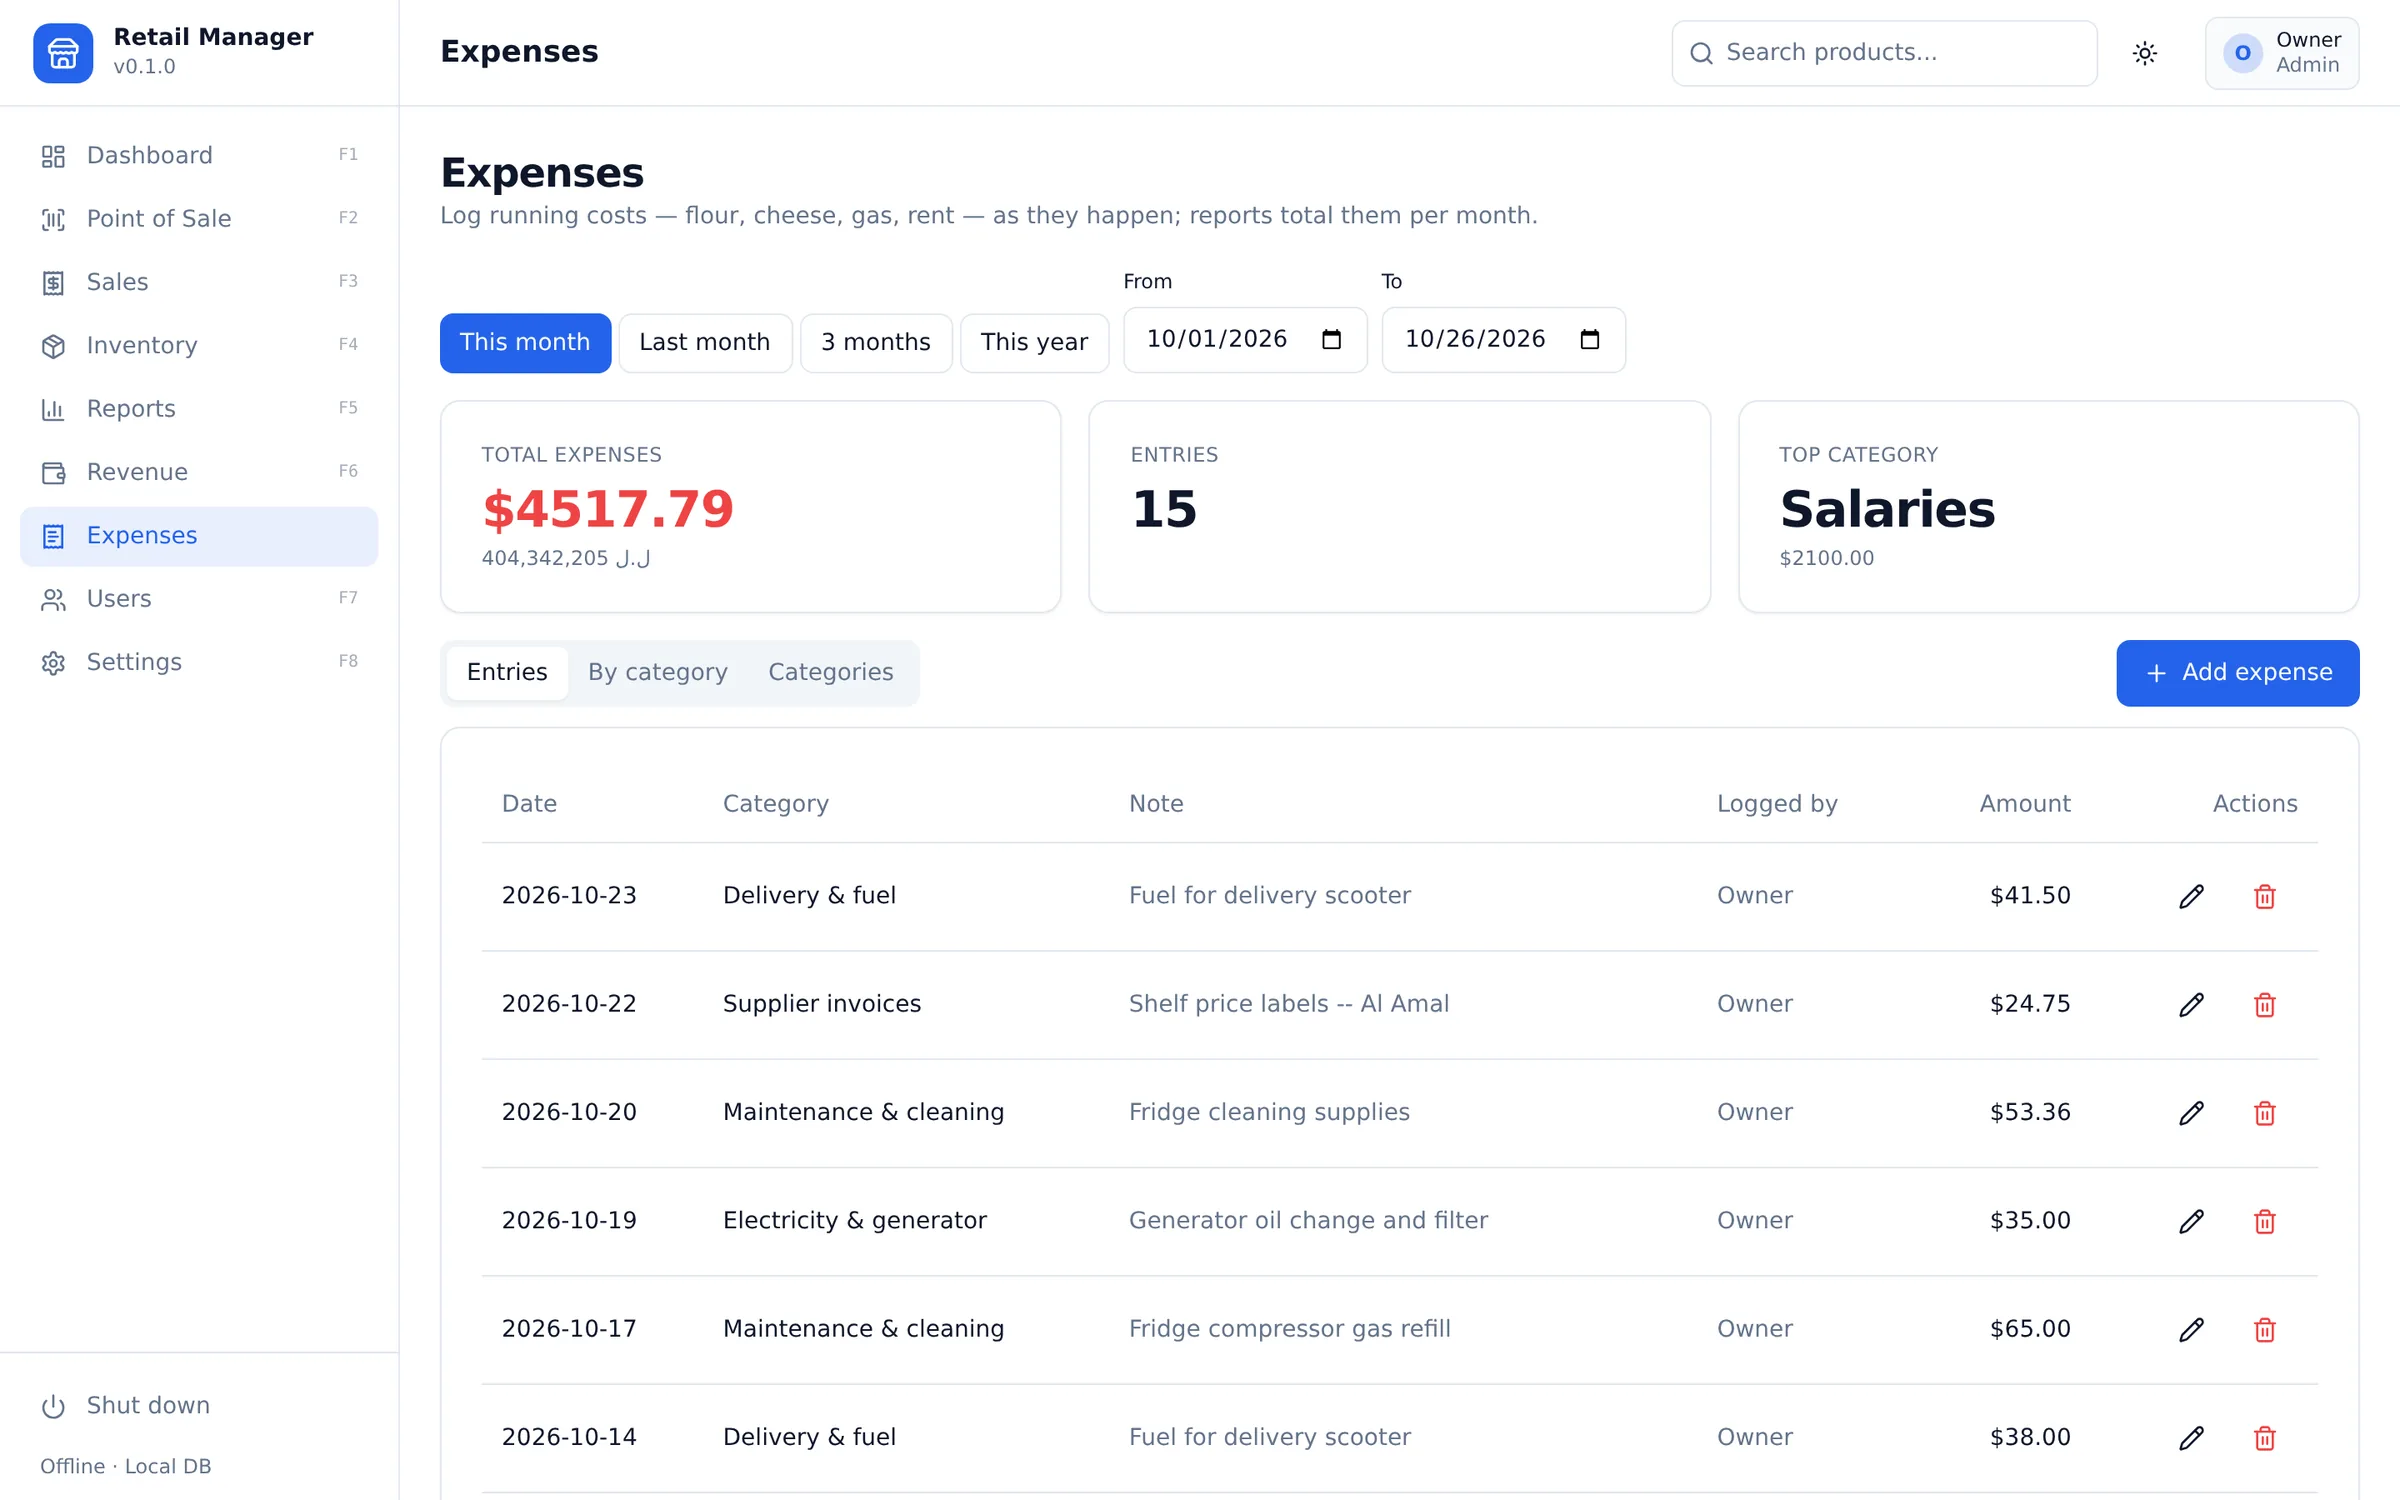The height and width of the screenshot is (1500, 2400).
Task: Open Dashboard from the sidebar
Action: 199,156
